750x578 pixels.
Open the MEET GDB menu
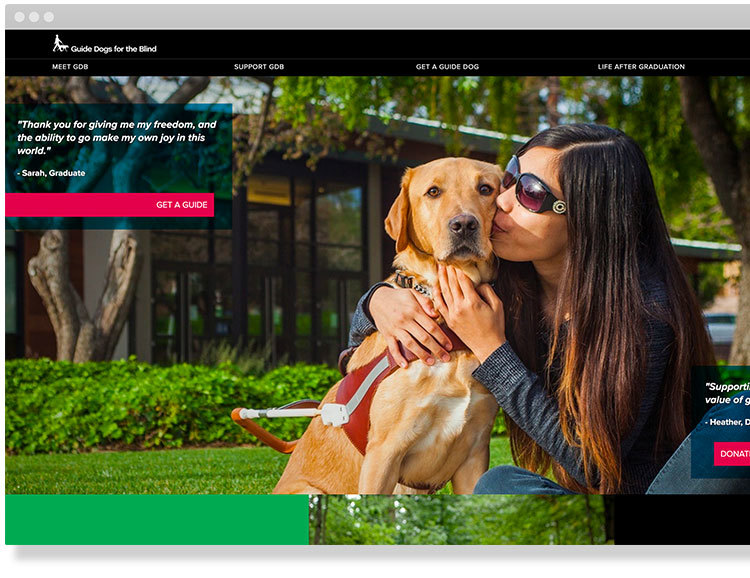click(x=70, y=67)
